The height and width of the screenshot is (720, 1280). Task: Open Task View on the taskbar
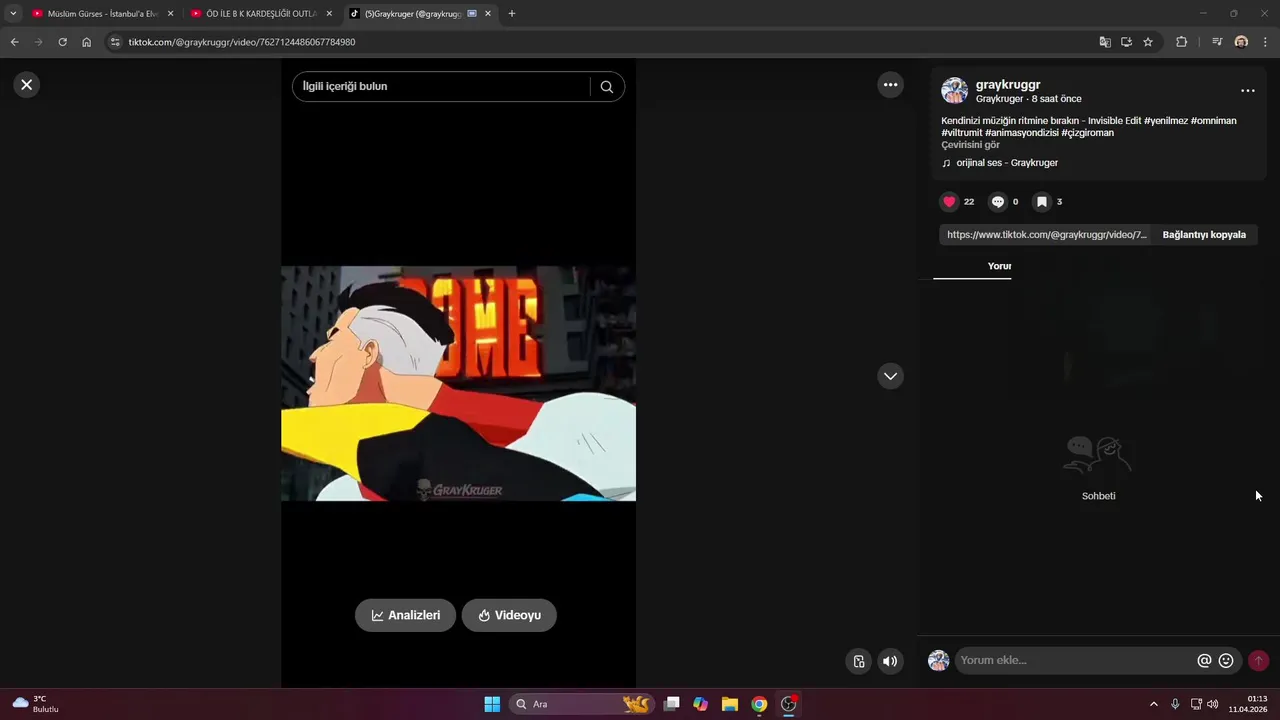point(672,704)
